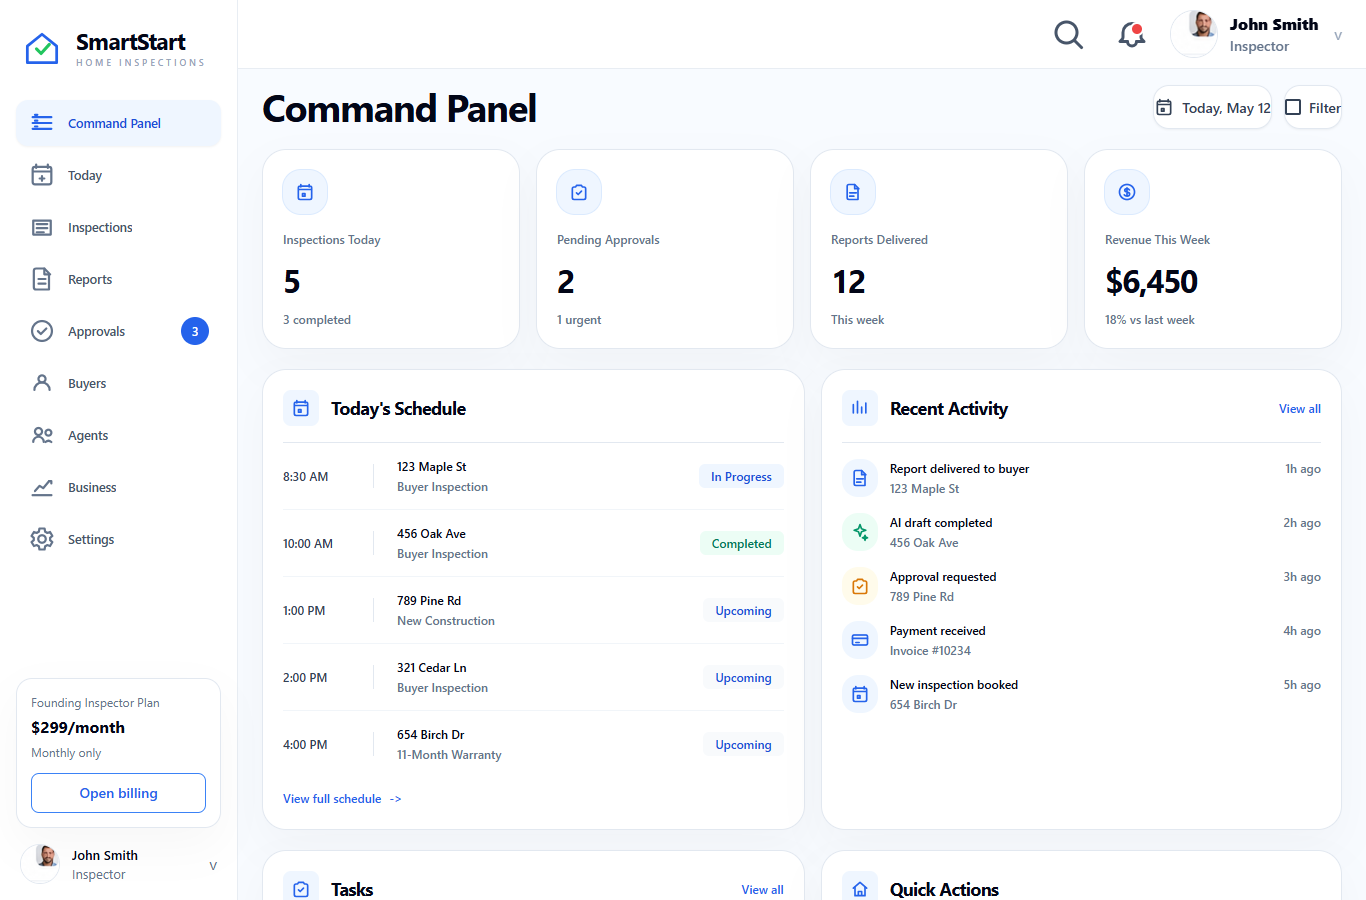Click the SmartStart house logo icon

point(42,48)
